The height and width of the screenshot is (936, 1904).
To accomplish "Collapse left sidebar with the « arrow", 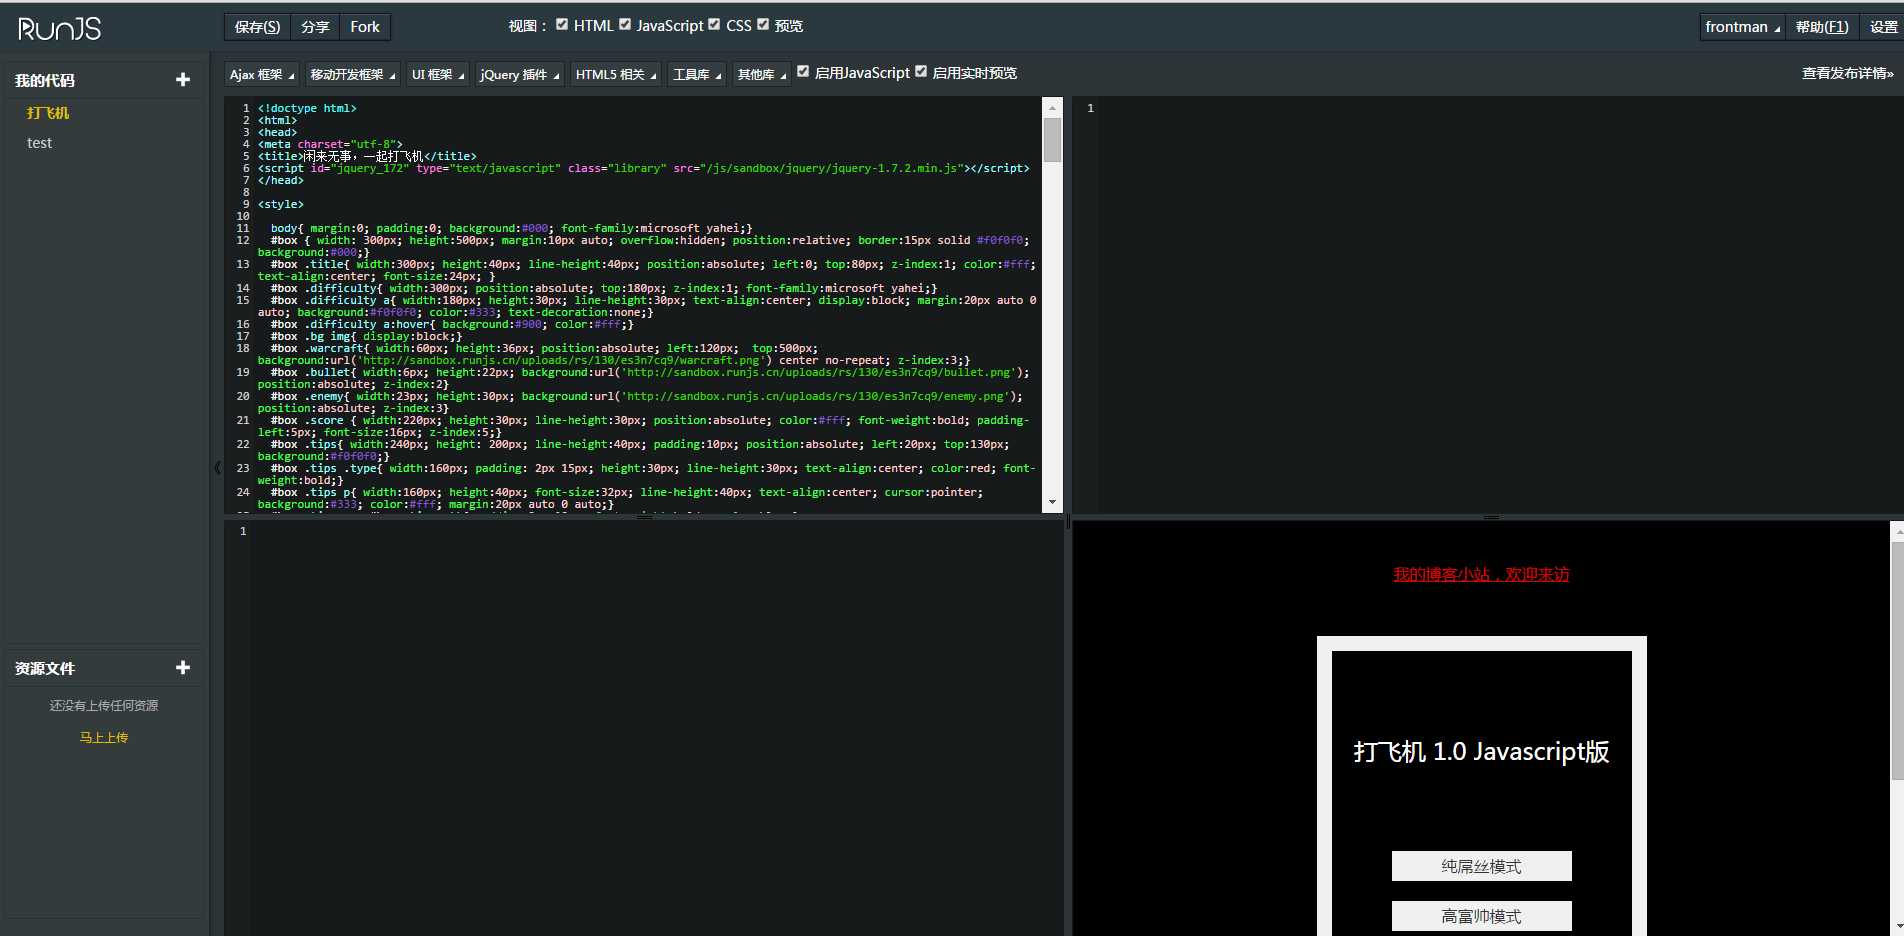I will click(x=217, y=467).
